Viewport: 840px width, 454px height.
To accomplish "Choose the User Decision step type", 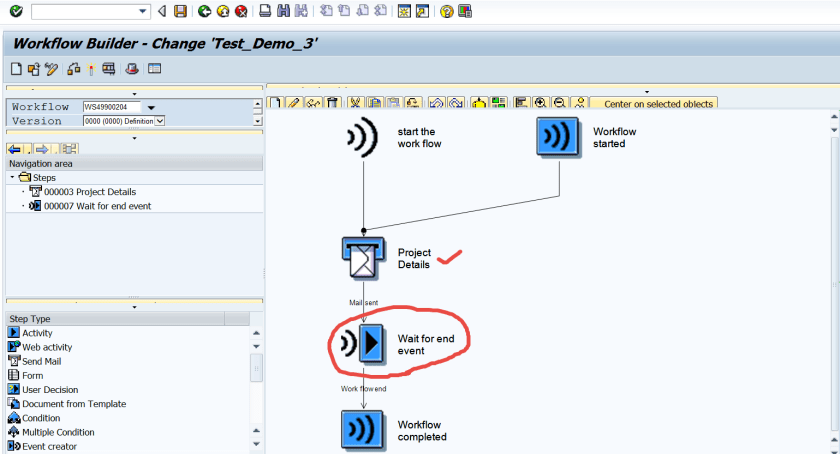I will pos(50,390).
